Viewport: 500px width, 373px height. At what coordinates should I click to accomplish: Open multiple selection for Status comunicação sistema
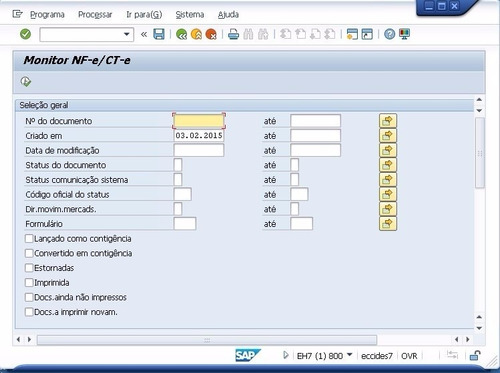(x=388, y=179)
